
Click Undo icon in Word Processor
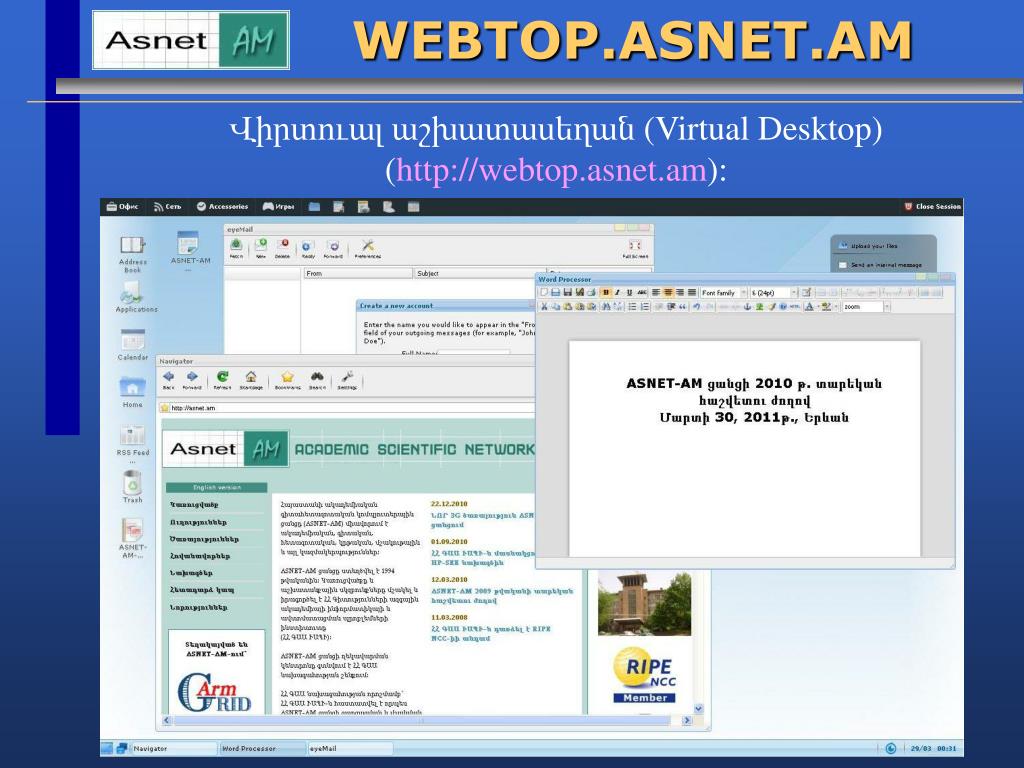coord(696,306)
